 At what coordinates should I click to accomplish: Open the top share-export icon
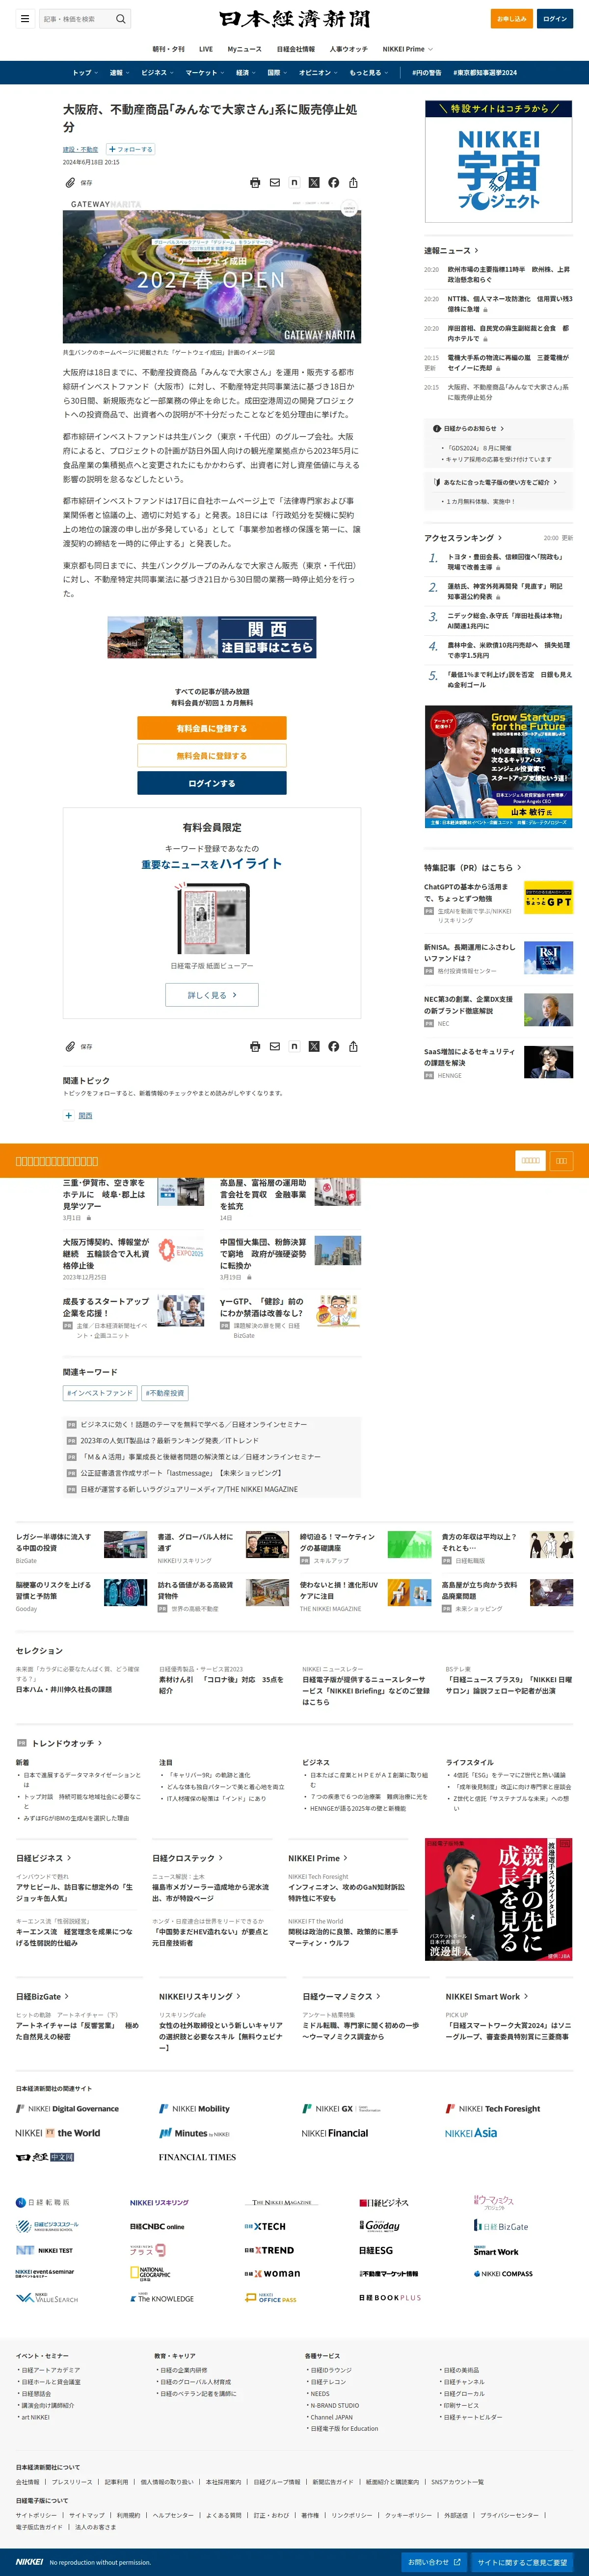353,182
